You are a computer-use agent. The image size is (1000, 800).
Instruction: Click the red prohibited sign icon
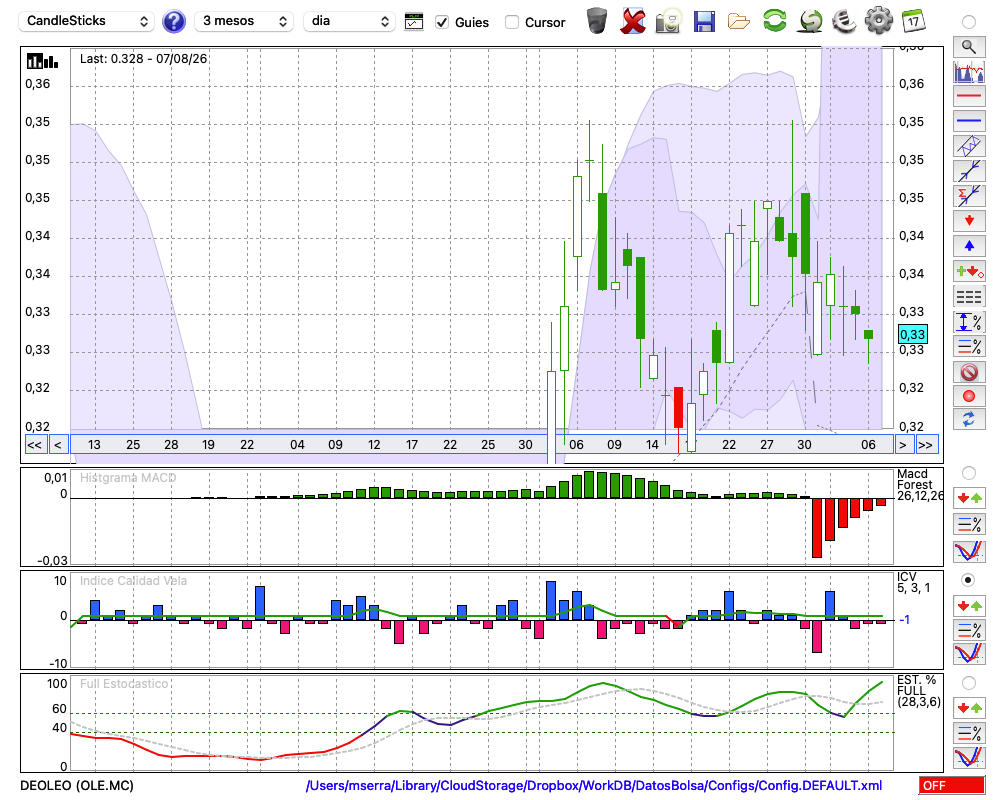pos(969,371)
